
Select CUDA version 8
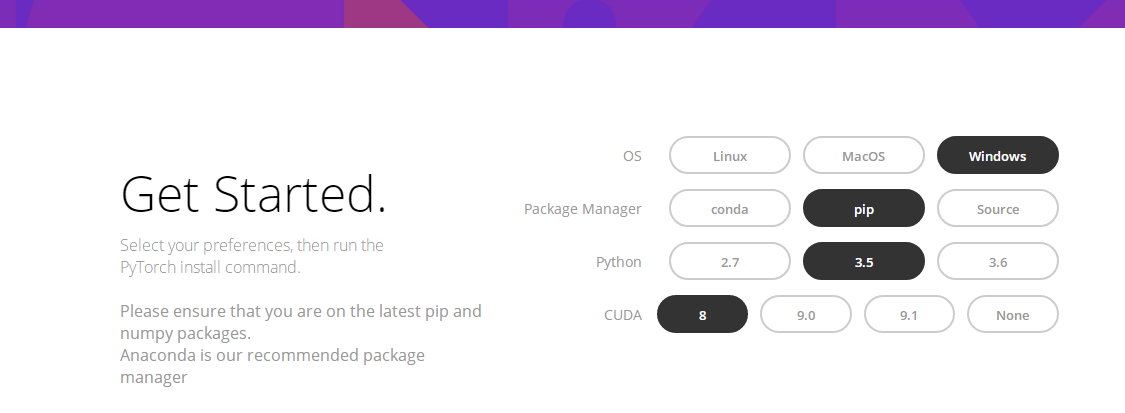click(702, 315)
